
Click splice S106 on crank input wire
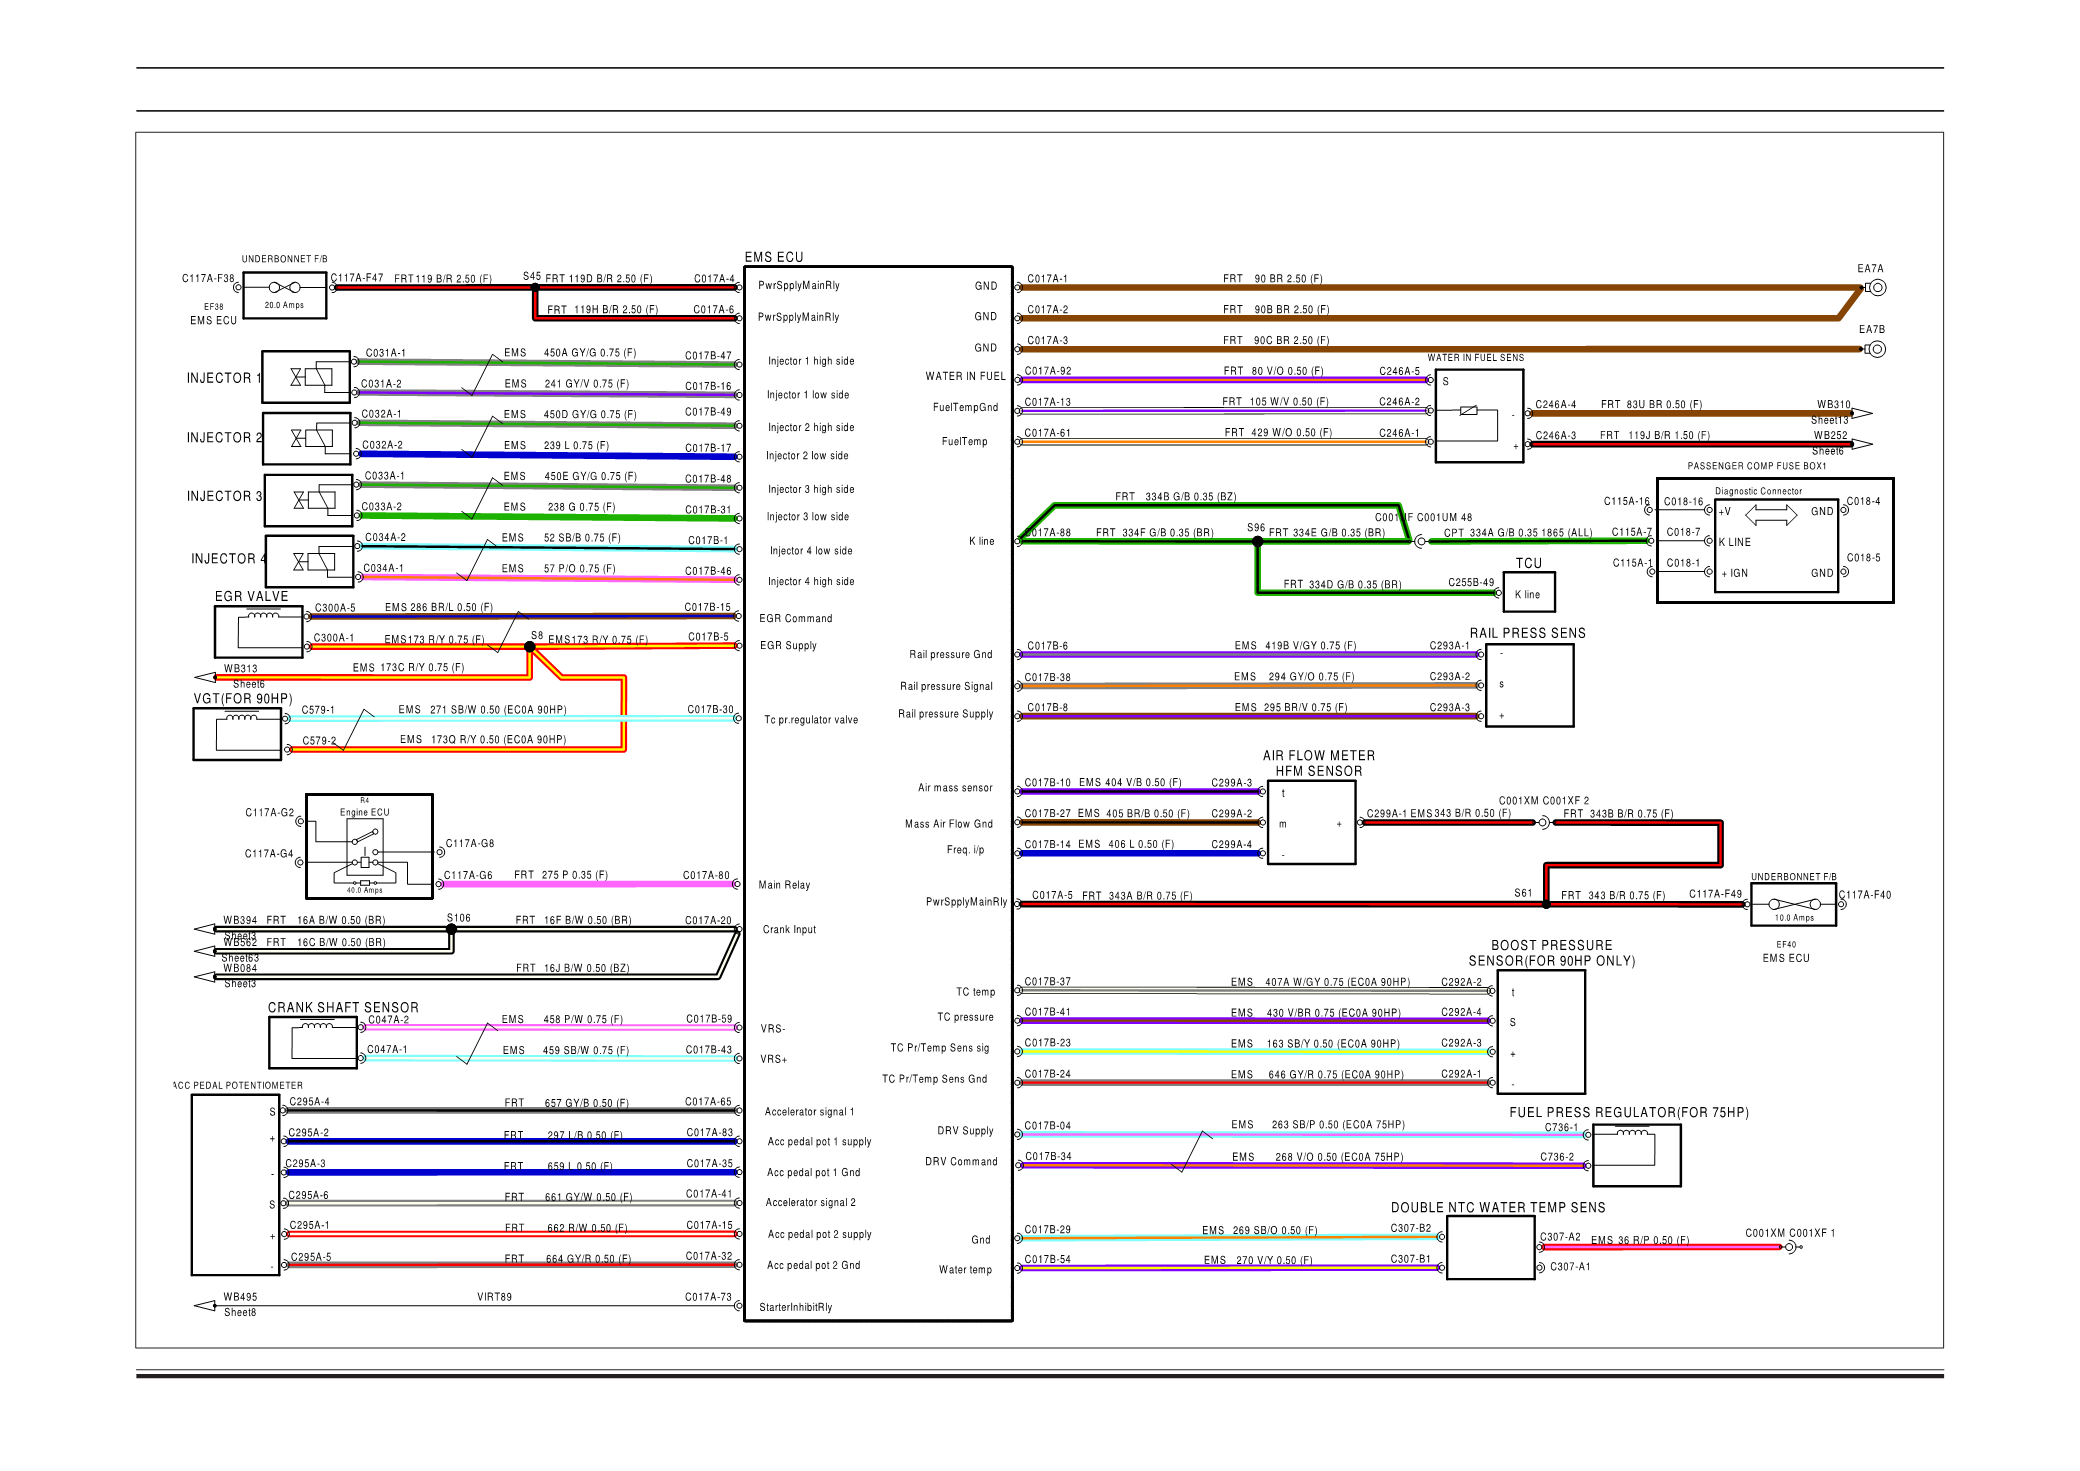click(452, 929)
